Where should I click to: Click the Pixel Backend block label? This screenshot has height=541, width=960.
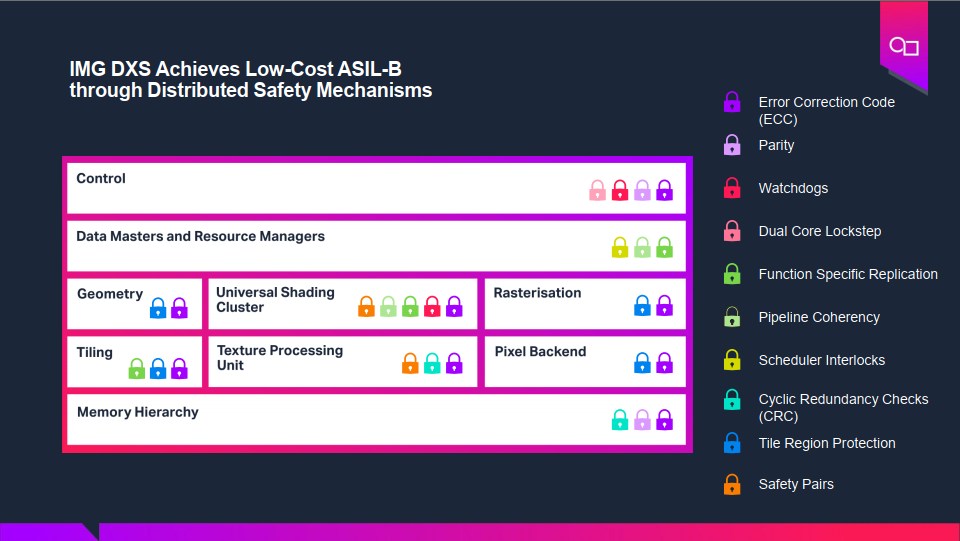click(540, 351)
